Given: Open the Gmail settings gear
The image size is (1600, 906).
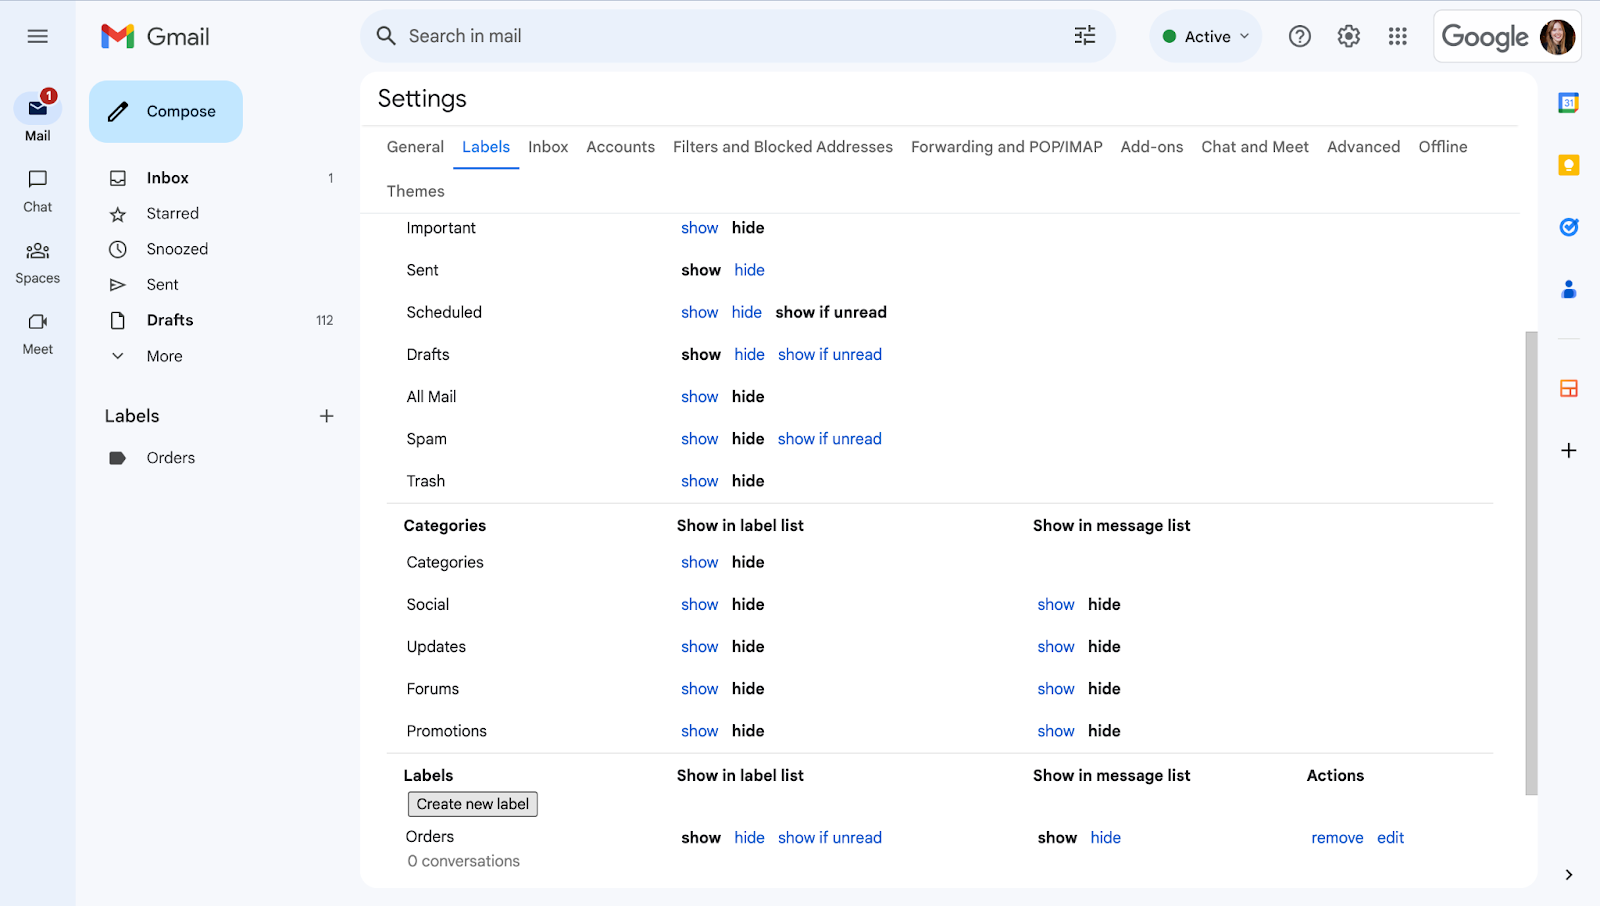Looking at the screenshot, I should 1347,35.
